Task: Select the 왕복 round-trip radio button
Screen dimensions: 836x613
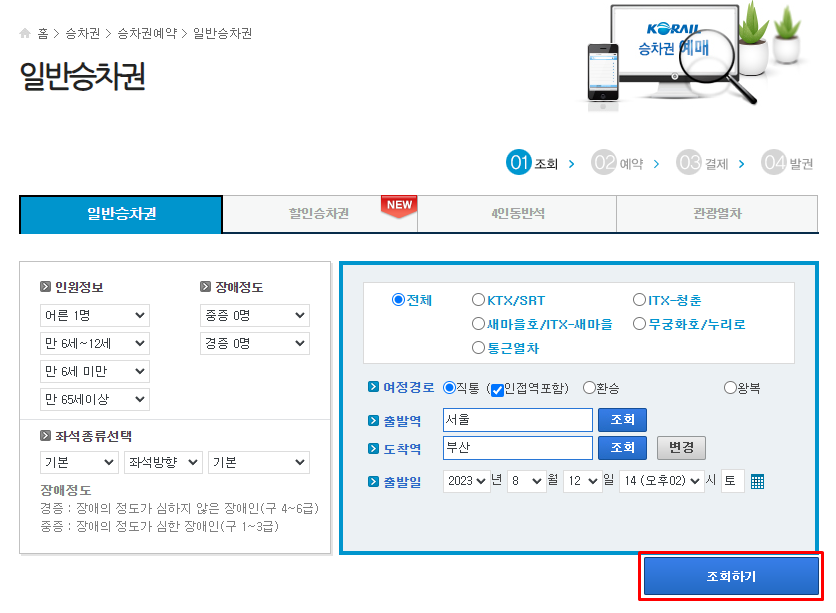Action: pyautogui.click(x=730, y=388)
